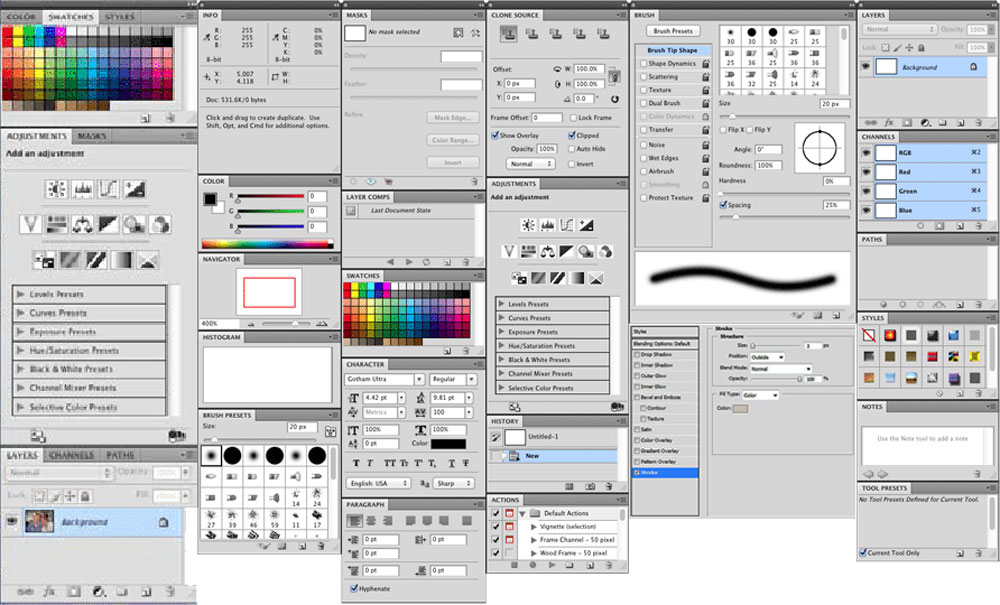Open the Masks tab next to Adjustments tab
The image size is (1000, 605).
[92, 136]
